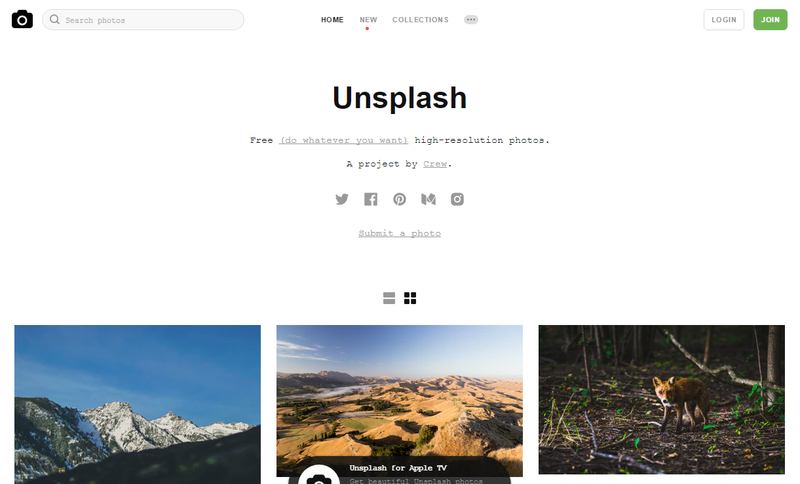Click the magnifier icon in search bar
Screen dimensions: 800x484
(x=55, y=19)
